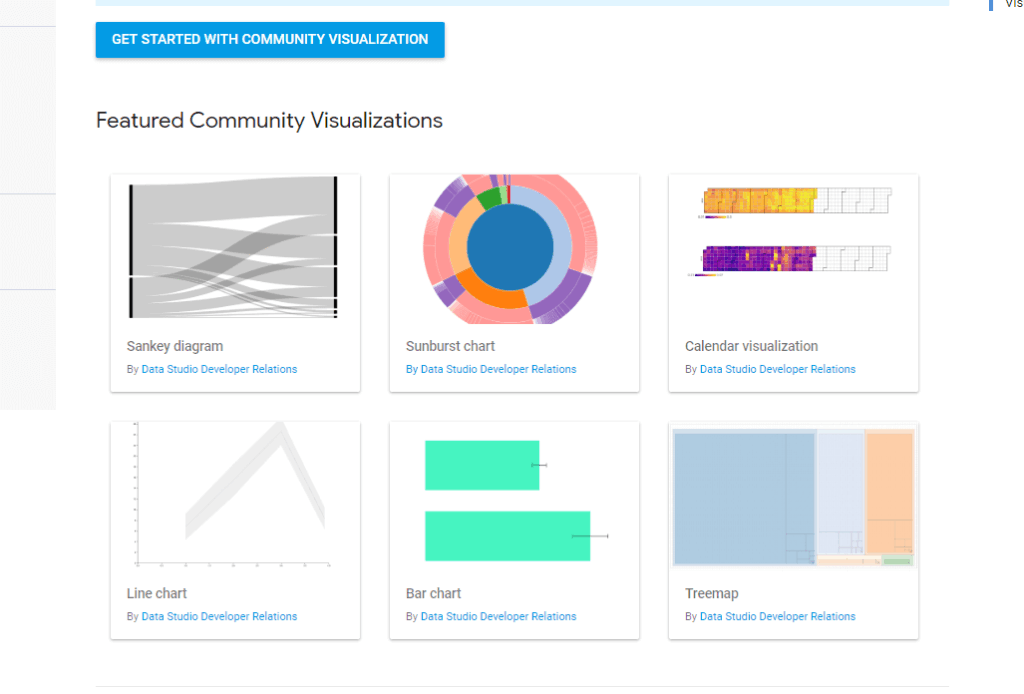
Task: Click the Sankey diagram card title
Action: 174,345
